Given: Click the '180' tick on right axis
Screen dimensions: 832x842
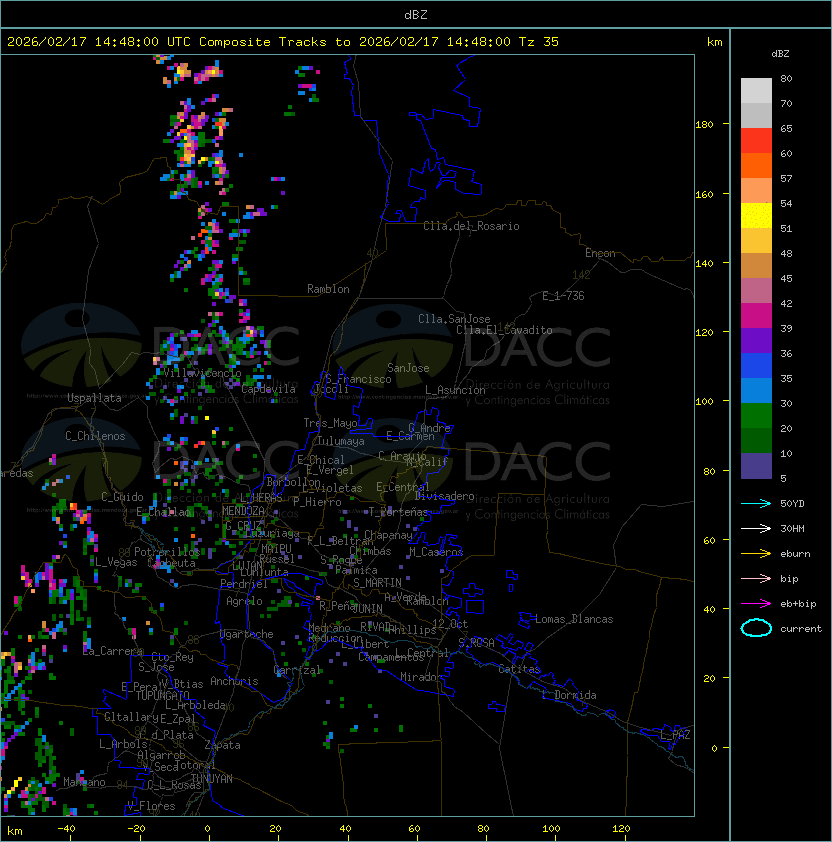Looking at the screenshot, I should 704,125.
